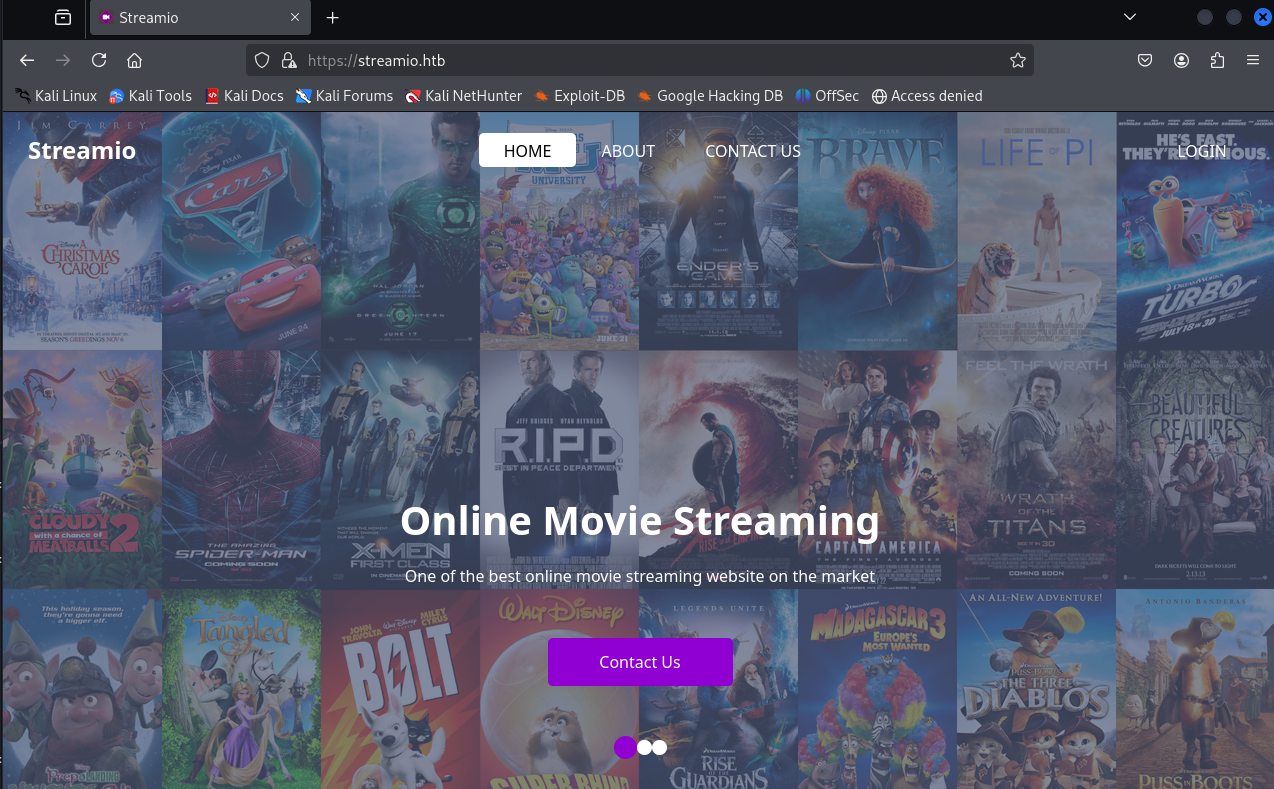Click the Brave movie poster
Image resolution: width=1274 pixels, height=789 pixels.
click(x=877, y=231)
